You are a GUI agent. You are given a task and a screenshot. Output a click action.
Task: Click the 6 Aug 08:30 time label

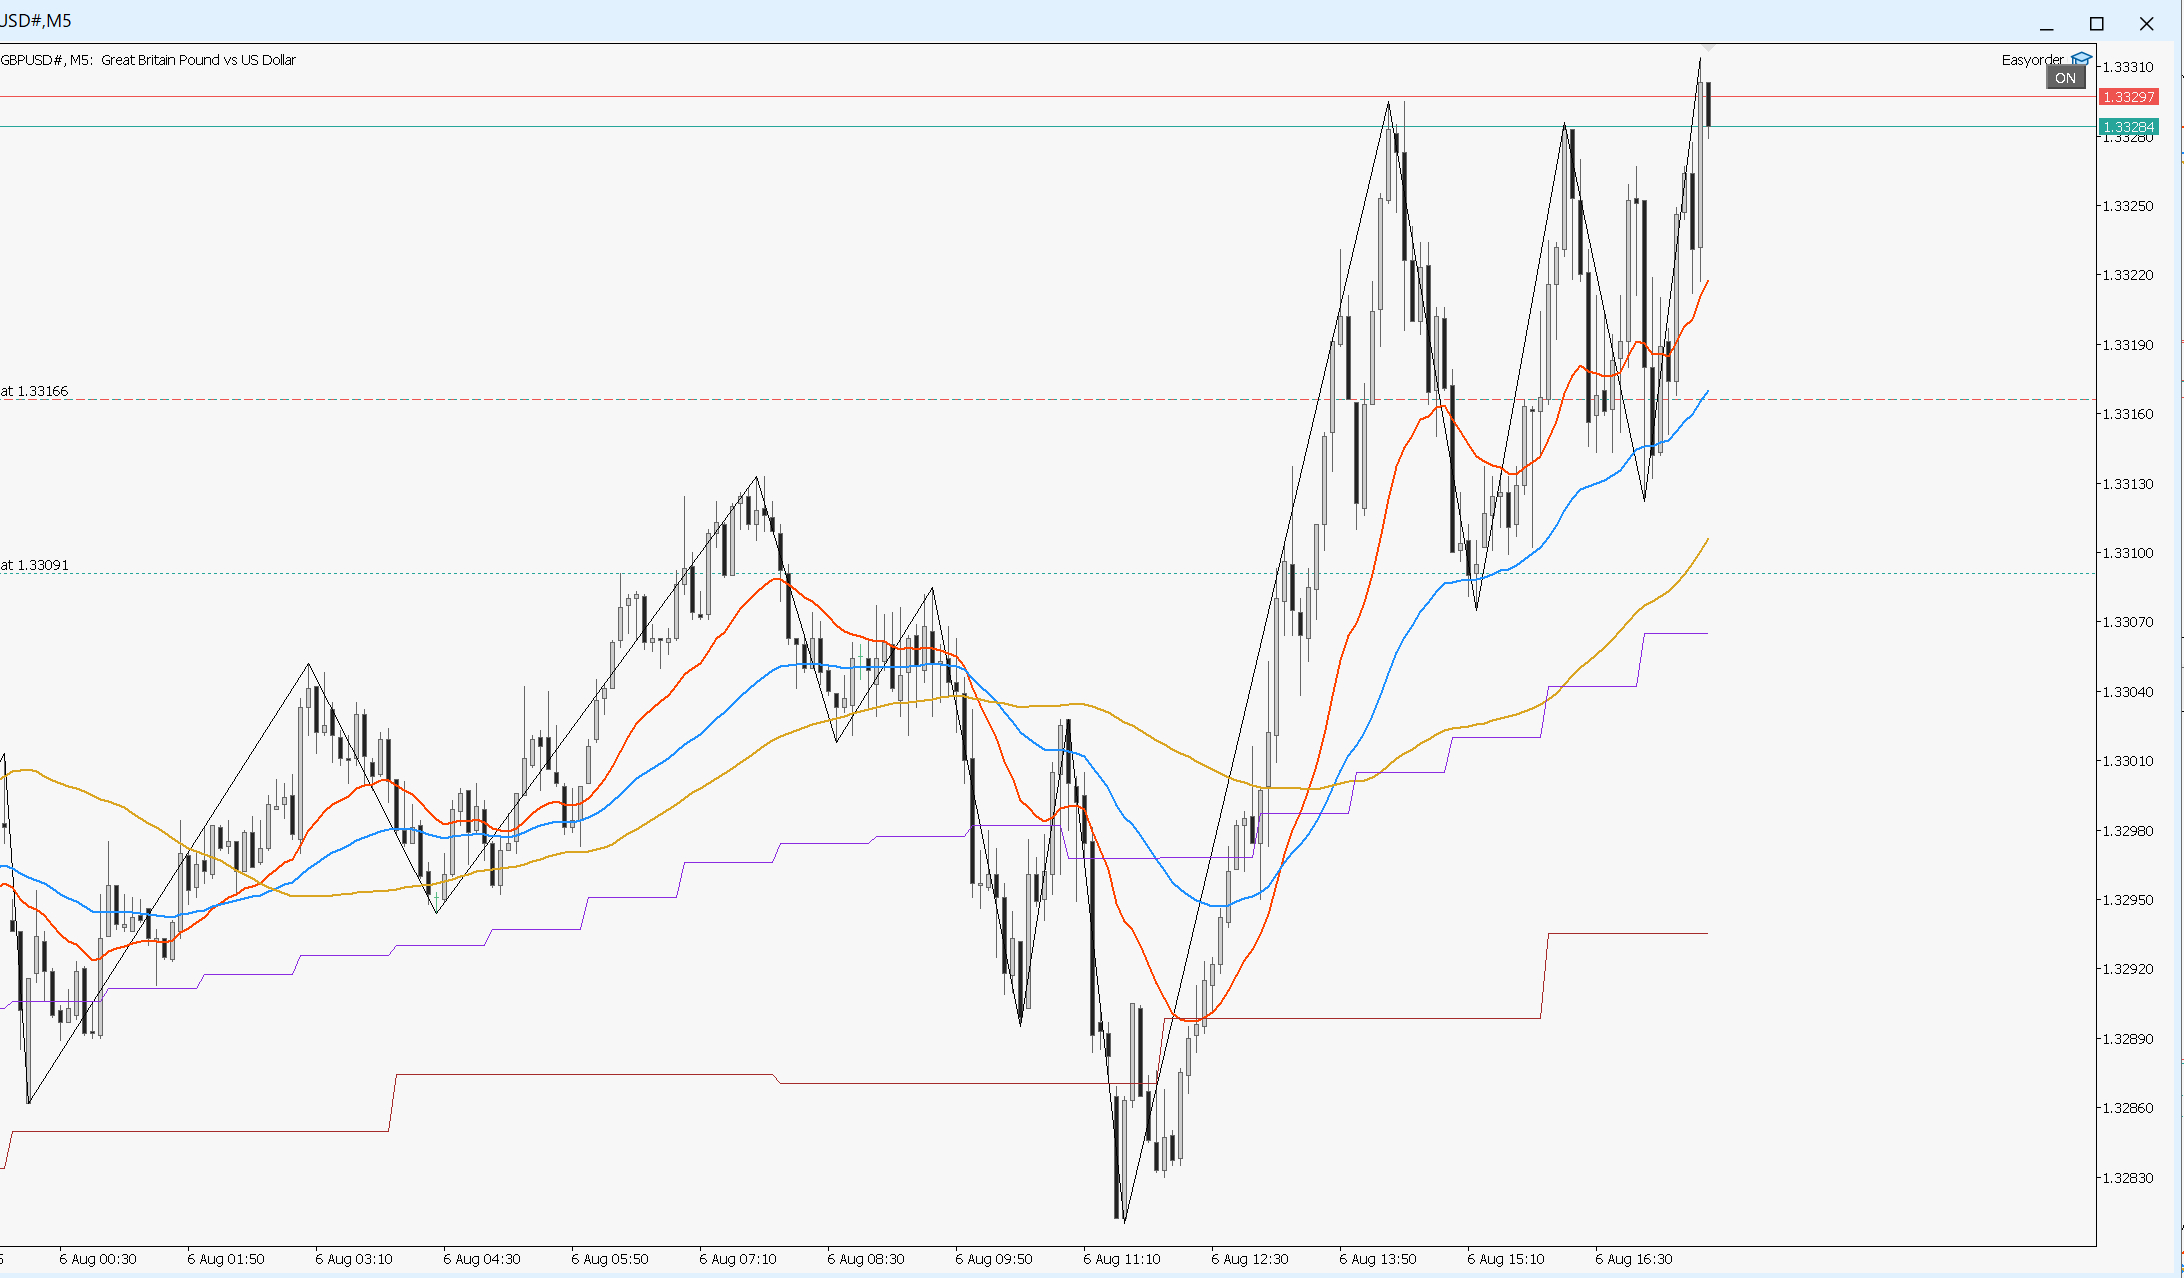(x=866, y=1259)
